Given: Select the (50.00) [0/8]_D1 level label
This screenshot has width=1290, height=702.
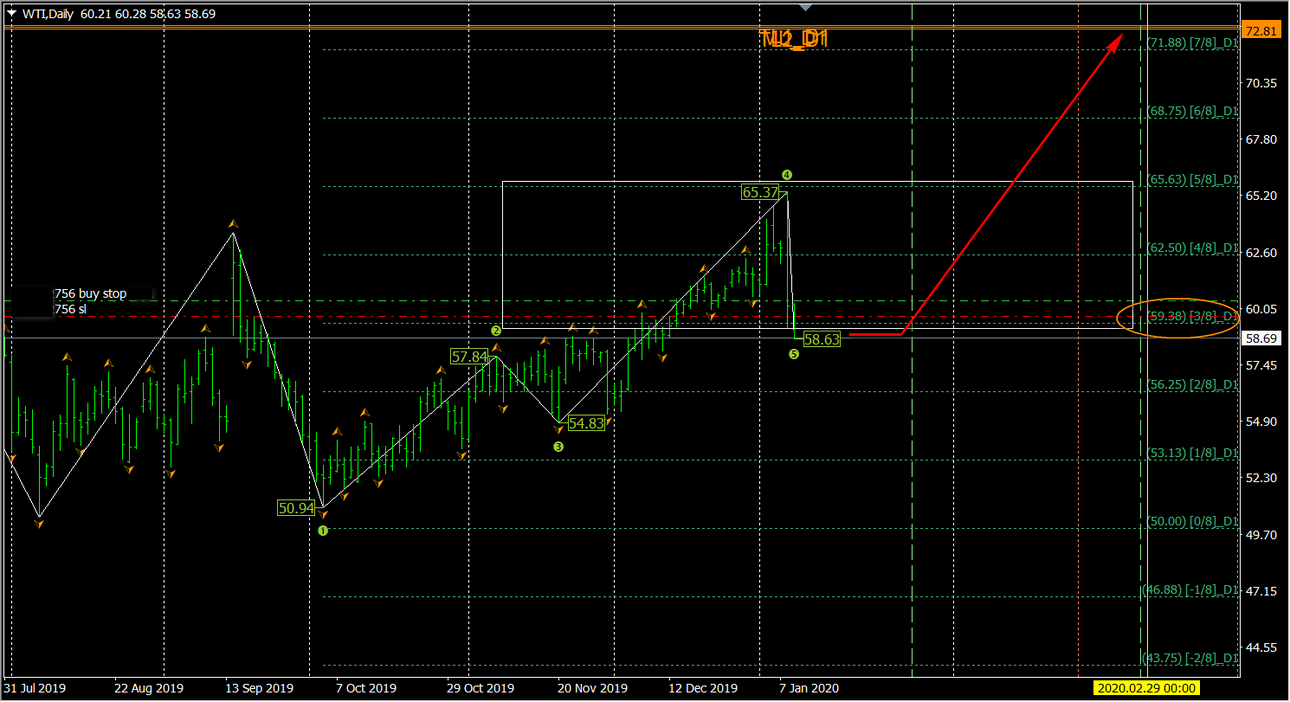Looking at the screenshot, I should pos(1193,521).
